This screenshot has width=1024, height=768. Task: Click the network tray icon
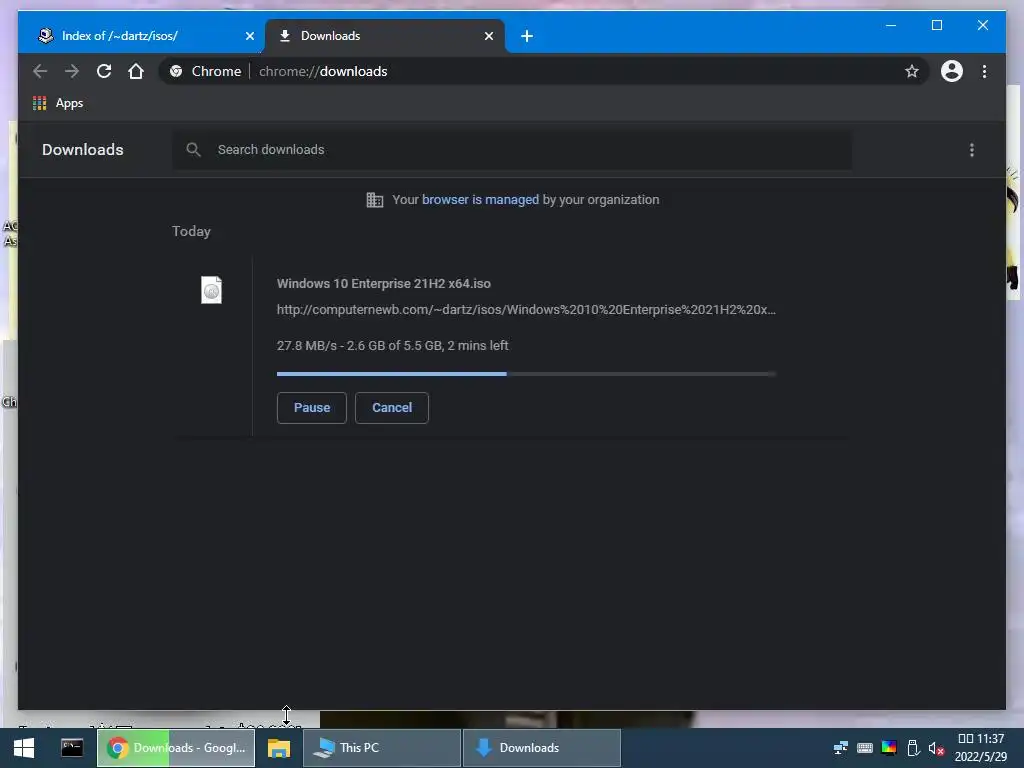[x=840, y=748]
